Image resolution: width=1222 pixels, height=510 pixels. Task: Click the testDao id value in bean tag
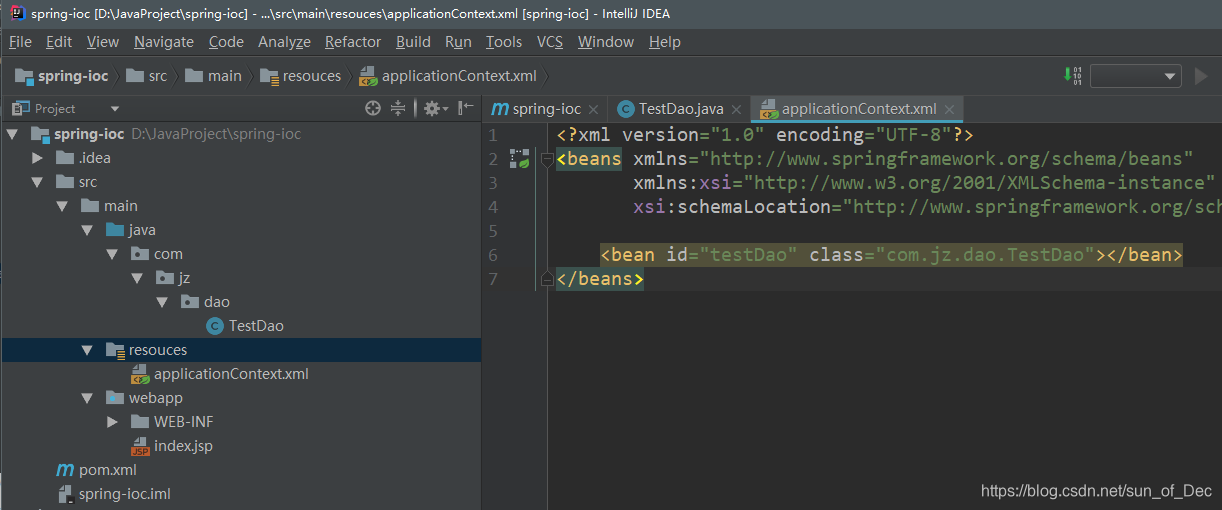click(x=748, y=255)
